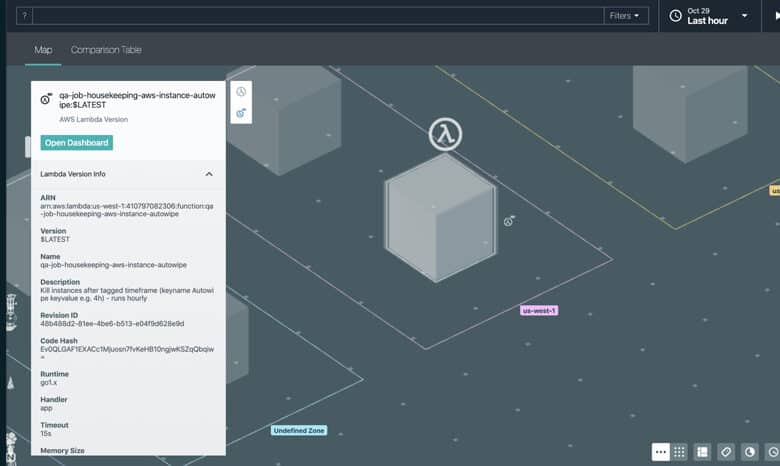Click the Lambda version icon beside the title
This screenshot has height=466, width=780.
[46, 99]
